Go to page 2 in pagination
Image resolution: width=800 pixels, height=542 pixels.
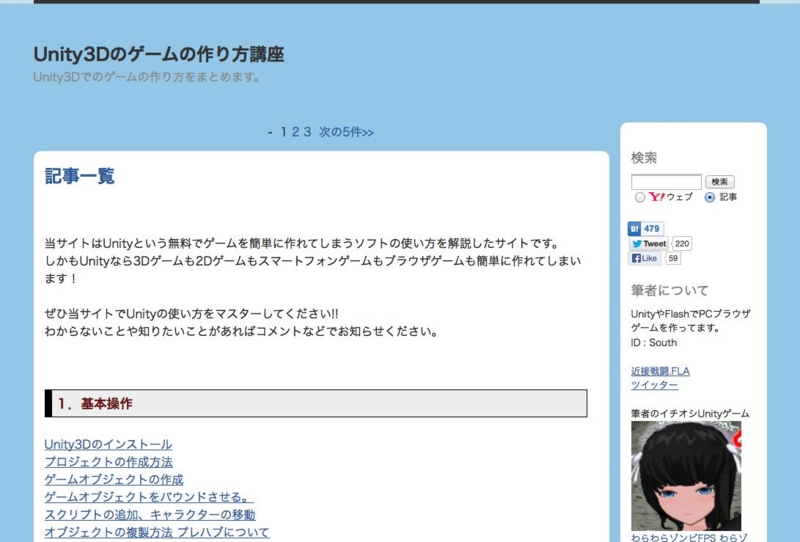[295, 132]
